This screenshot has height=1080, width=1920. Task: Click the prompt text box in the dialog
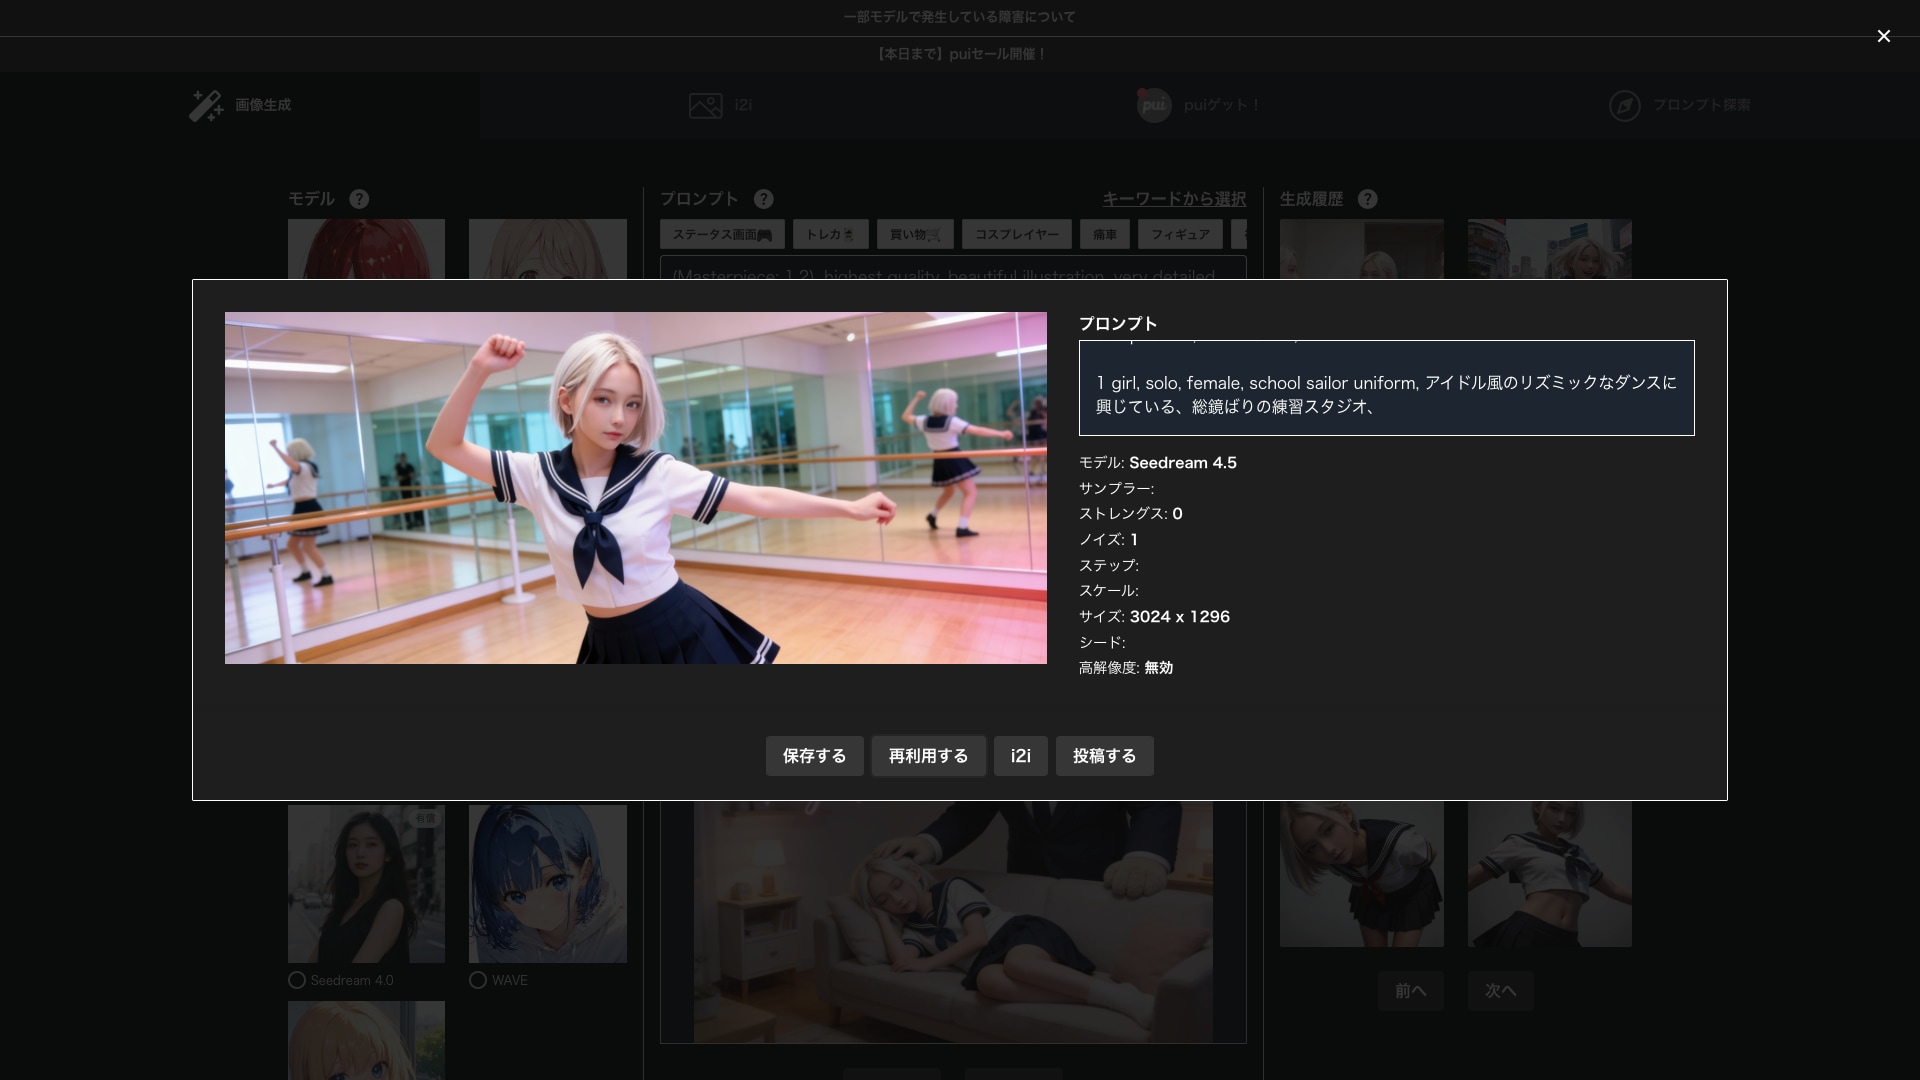[1386, 388]
